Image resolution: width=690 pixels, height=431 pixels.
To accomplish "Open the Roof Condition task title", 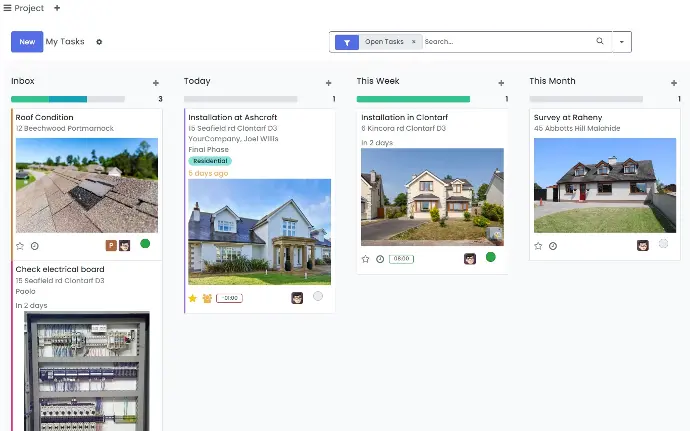I will pyautogui.click(x=44, y=118).
